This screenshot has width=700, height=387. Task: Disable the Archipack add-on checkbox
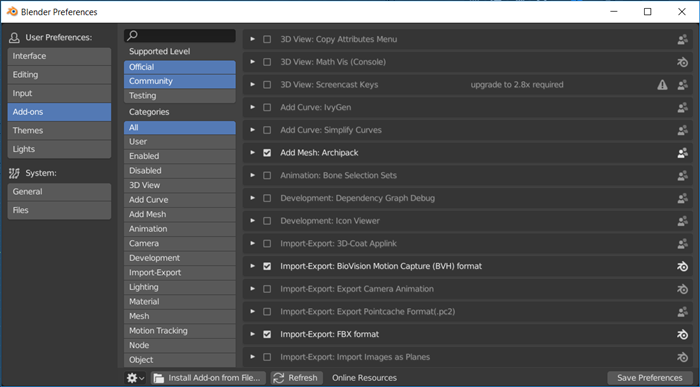(267, 153)
